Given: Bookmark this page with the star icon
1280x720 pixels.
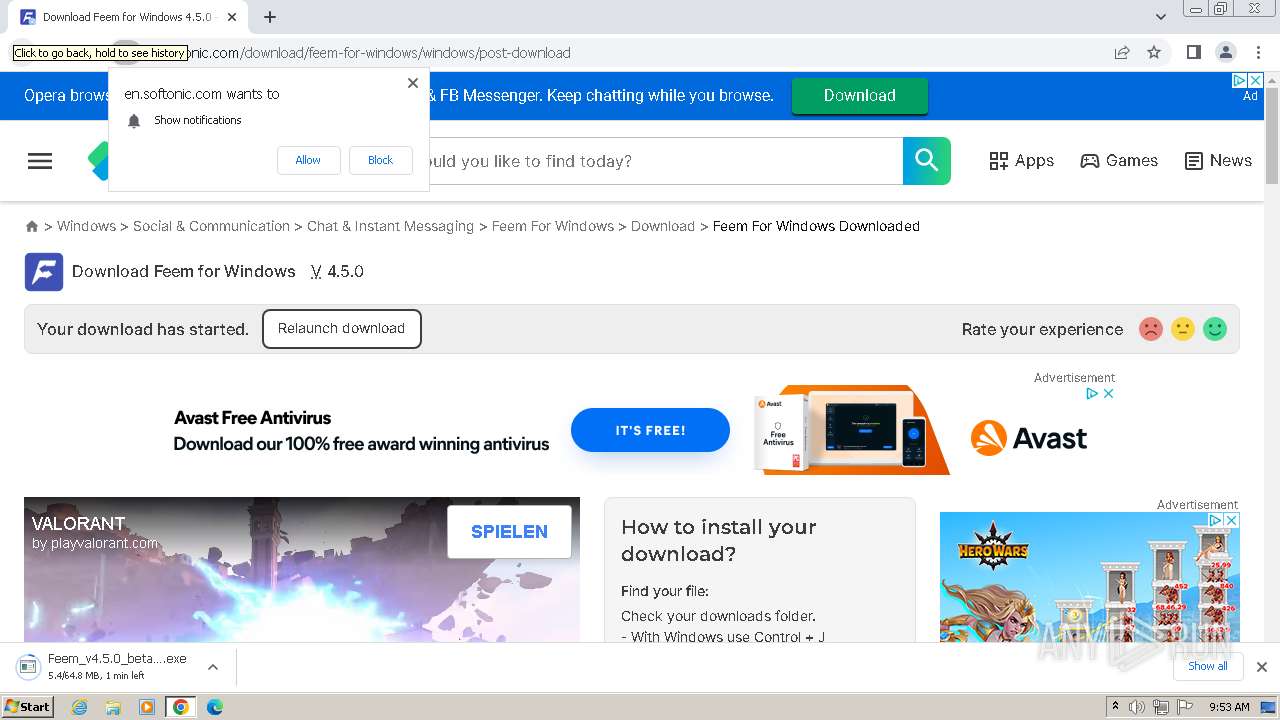Looking at the screenshot, I should tap(1154, 53).
